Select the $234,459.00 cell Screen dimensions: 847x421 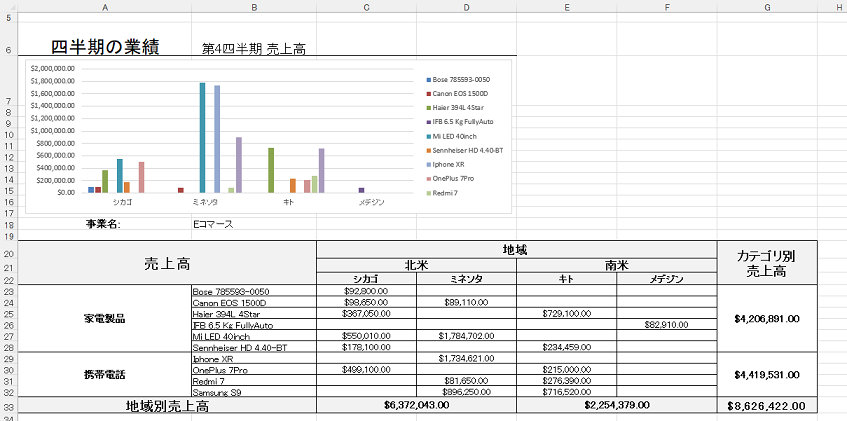pos(567,348)
